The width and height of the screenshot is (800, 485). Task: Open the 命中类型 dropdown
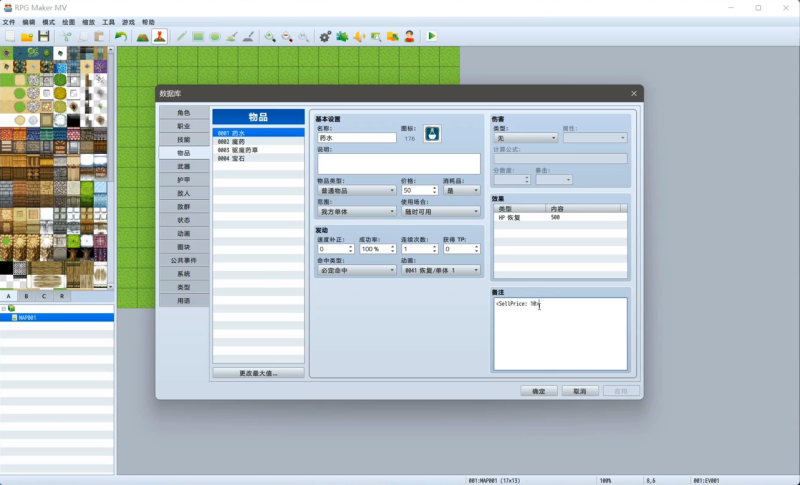click(356, 270)
